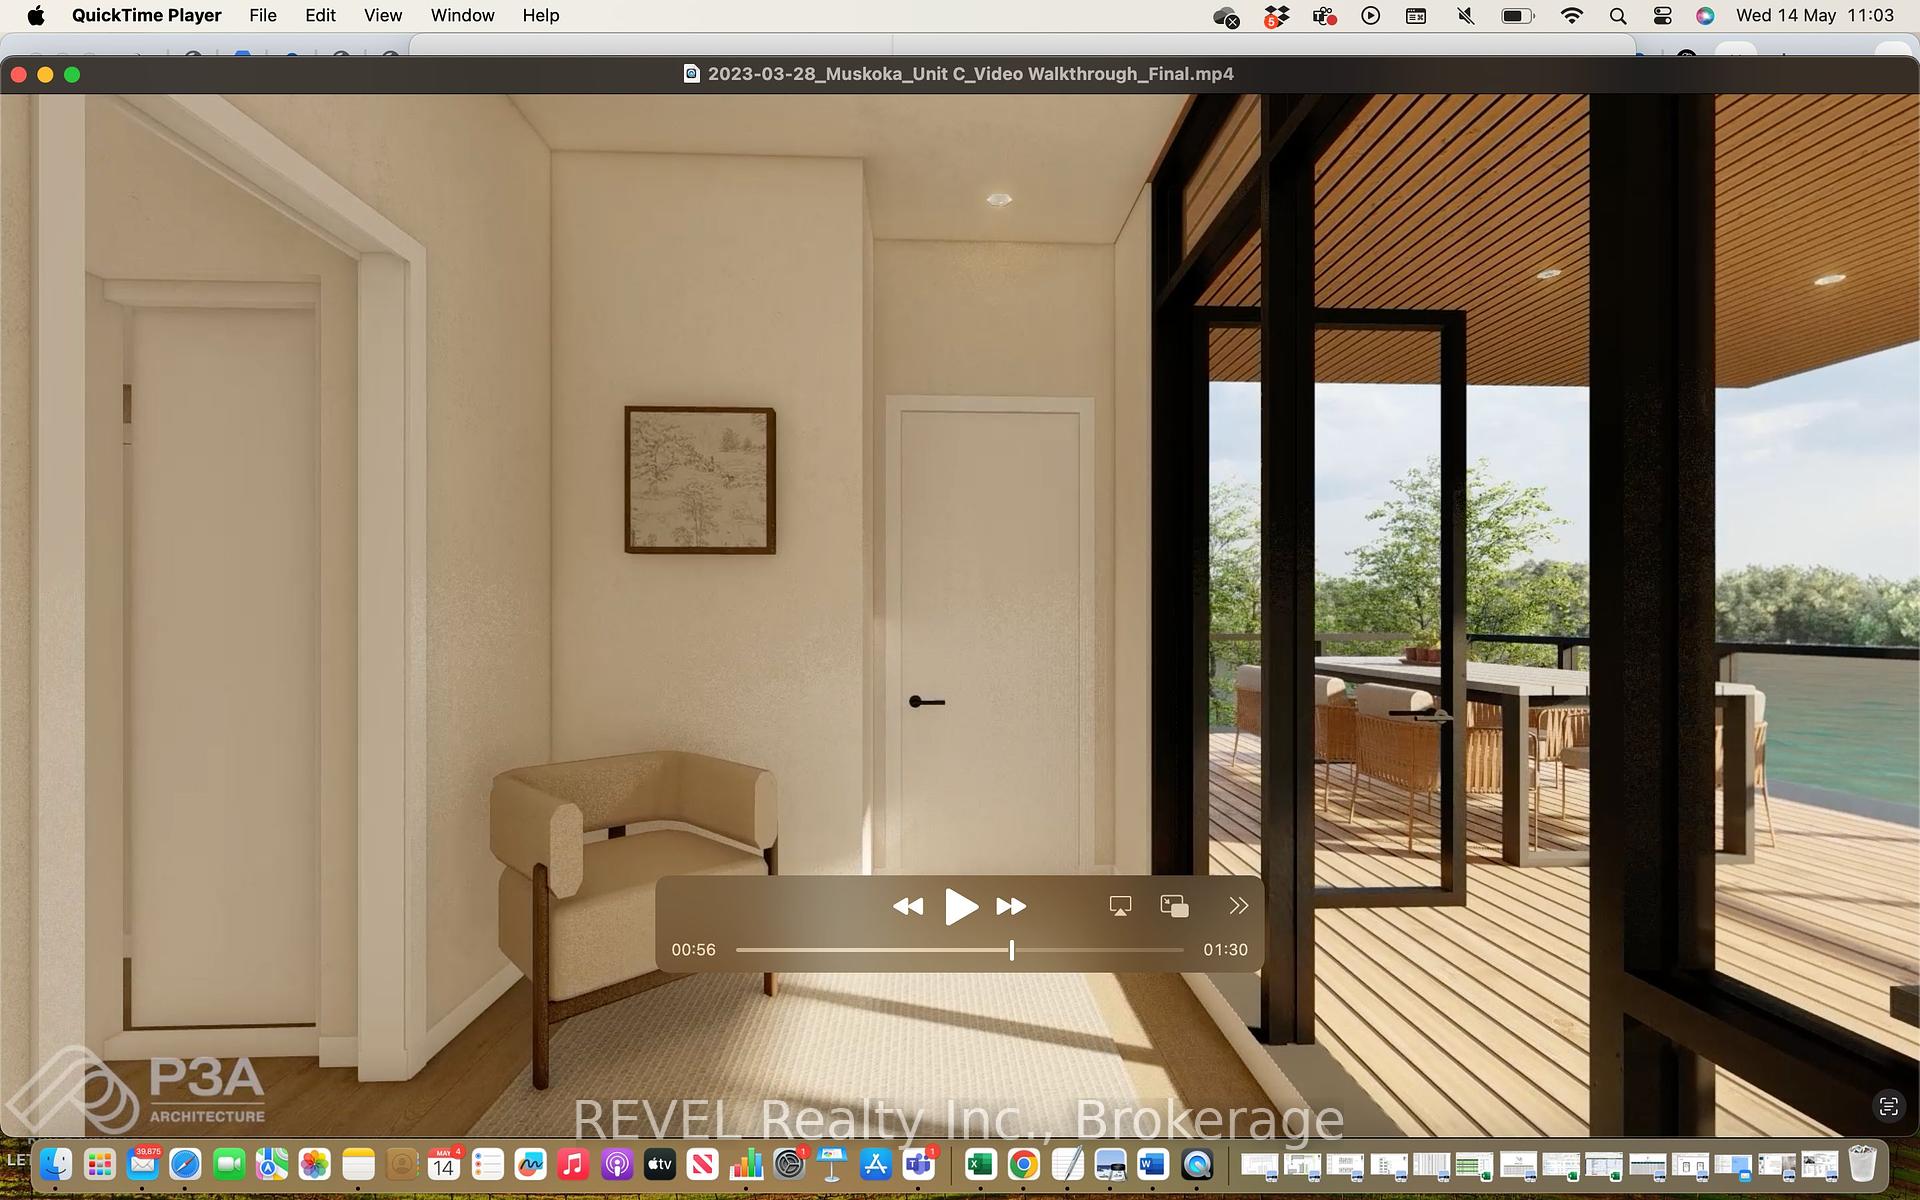The height and width of the screenshot is (1200, 1920).
Task: Open the Wi-Fi menu
Action: (1571, 15)
